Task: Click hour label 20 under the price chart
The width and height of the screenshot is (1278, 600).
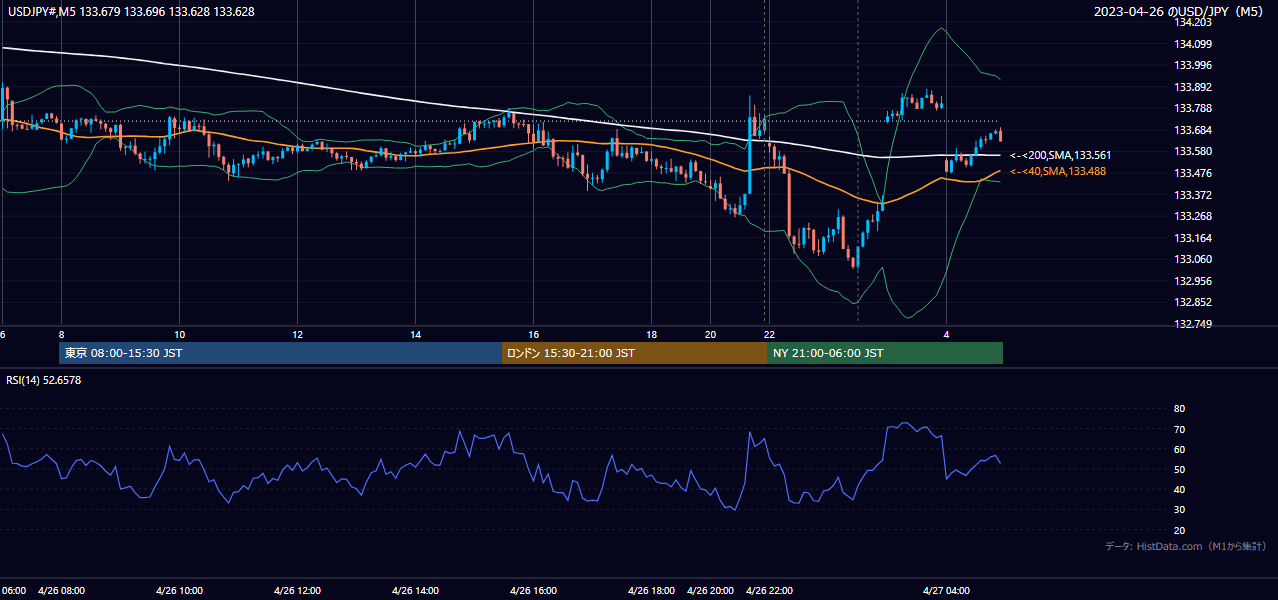Action: tap(711, 334)
